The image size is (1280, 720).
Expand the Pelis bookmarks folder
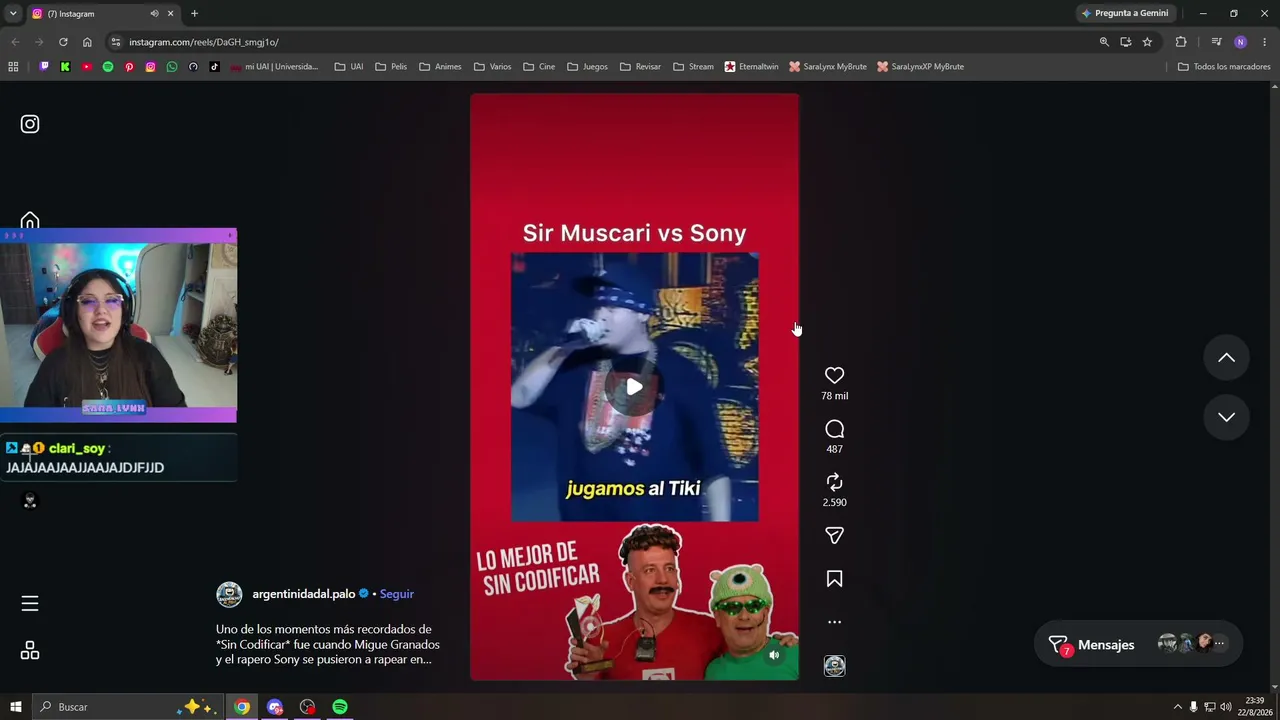391,67
